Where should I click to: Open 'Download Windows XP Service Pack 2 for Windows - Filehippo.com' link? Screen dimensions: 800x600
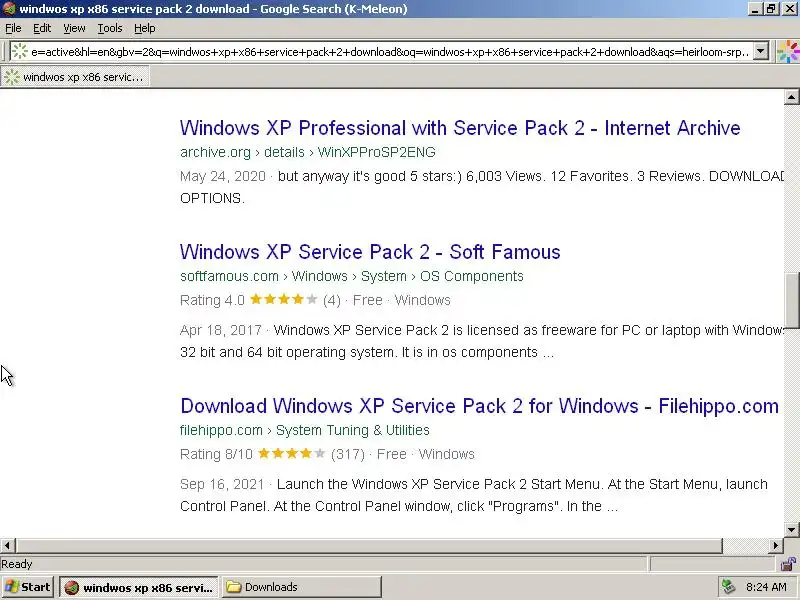(x=479, y=406)
